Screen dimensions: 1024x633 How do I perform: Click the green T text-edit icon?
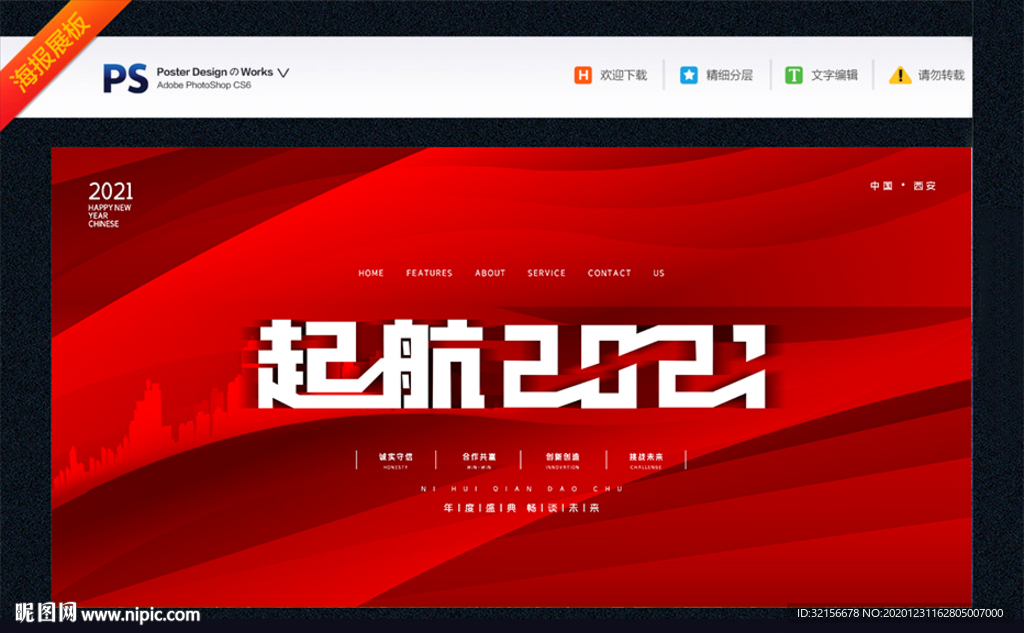(794, 75)
